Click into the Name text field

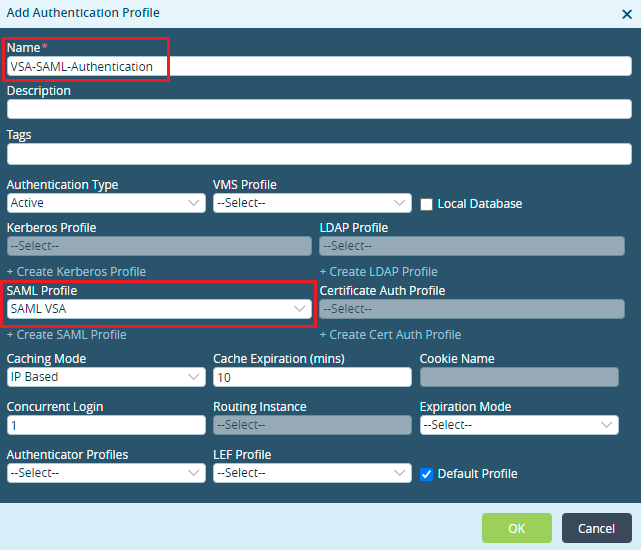(x=320, y=67)
